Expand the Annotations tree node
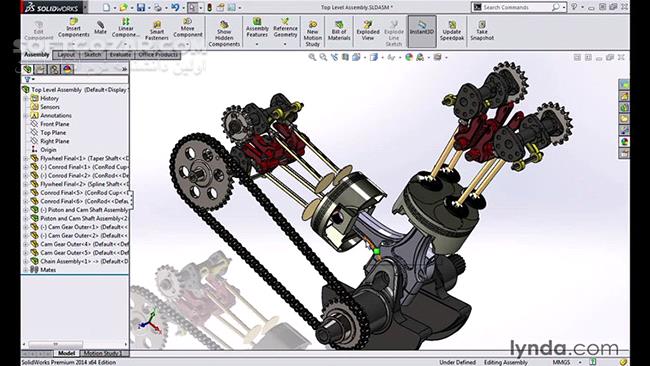 pyautogui.click(x=26, y=116)
